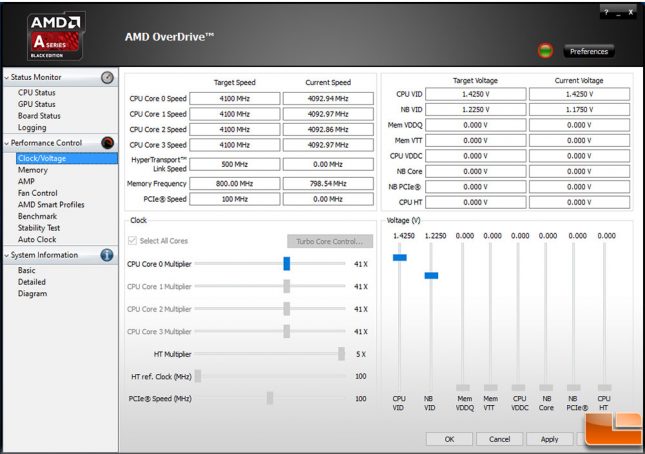Image resolution: width=645 pixels, height=454 pixels.
Task: Click the NB PCIe voltage slider handle
Action: (573, 387)
